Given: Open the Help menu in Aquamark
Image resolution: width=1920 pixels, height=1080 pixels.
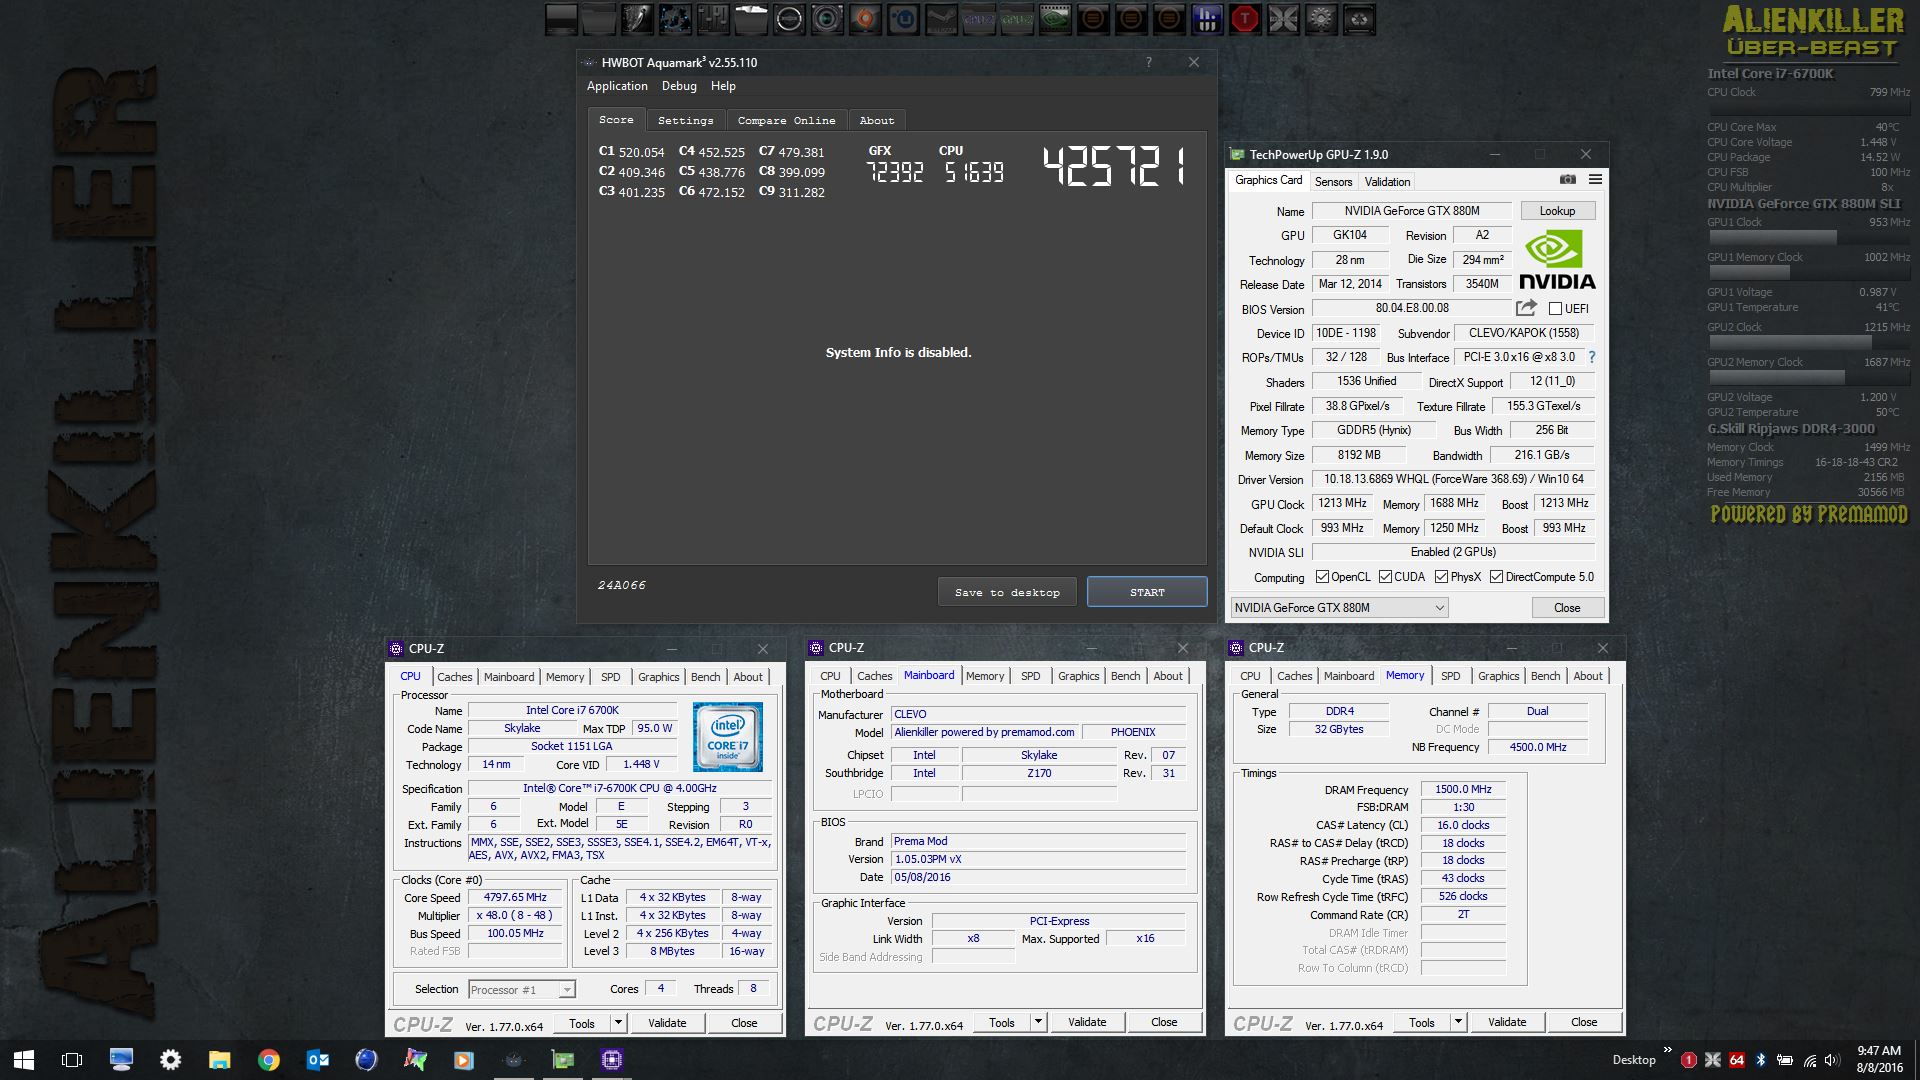Looking at the screenshot, I should tap(723, 86).
